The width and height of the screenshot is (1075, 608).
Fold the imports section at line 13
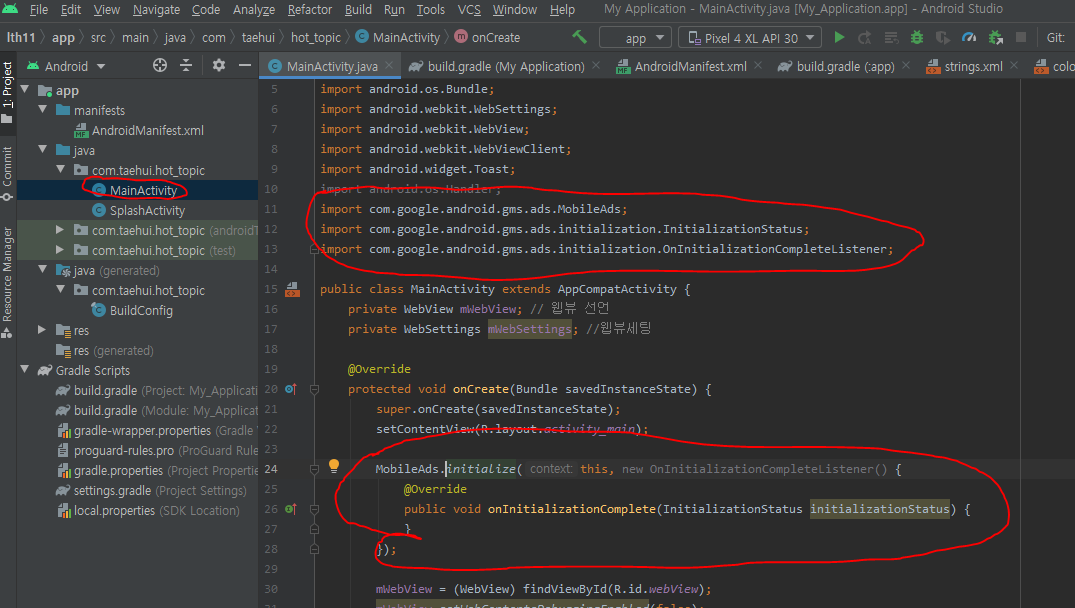click(x=315, y=250)
